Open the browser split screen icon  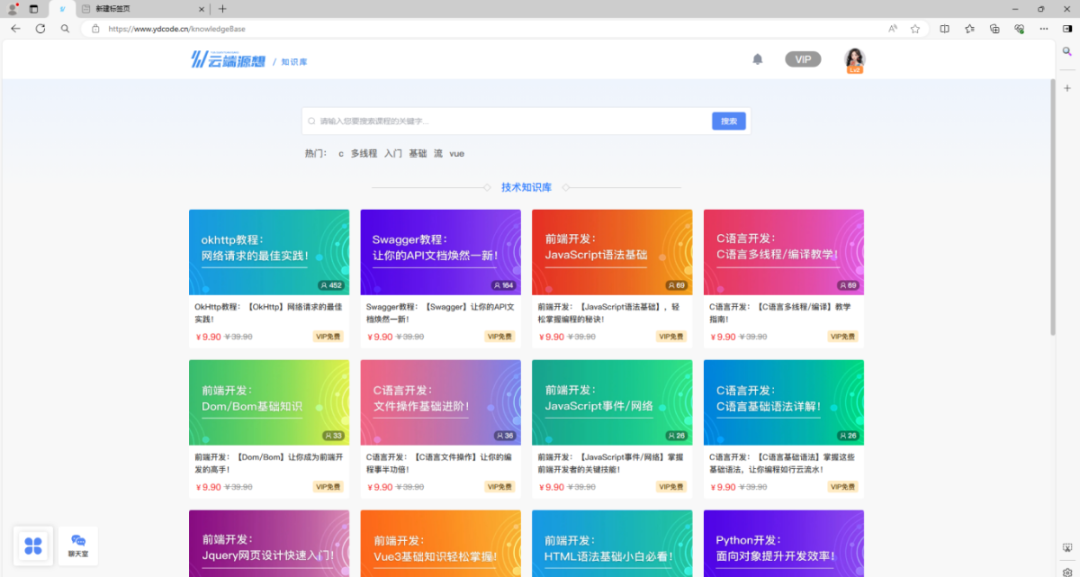point(944,29)
